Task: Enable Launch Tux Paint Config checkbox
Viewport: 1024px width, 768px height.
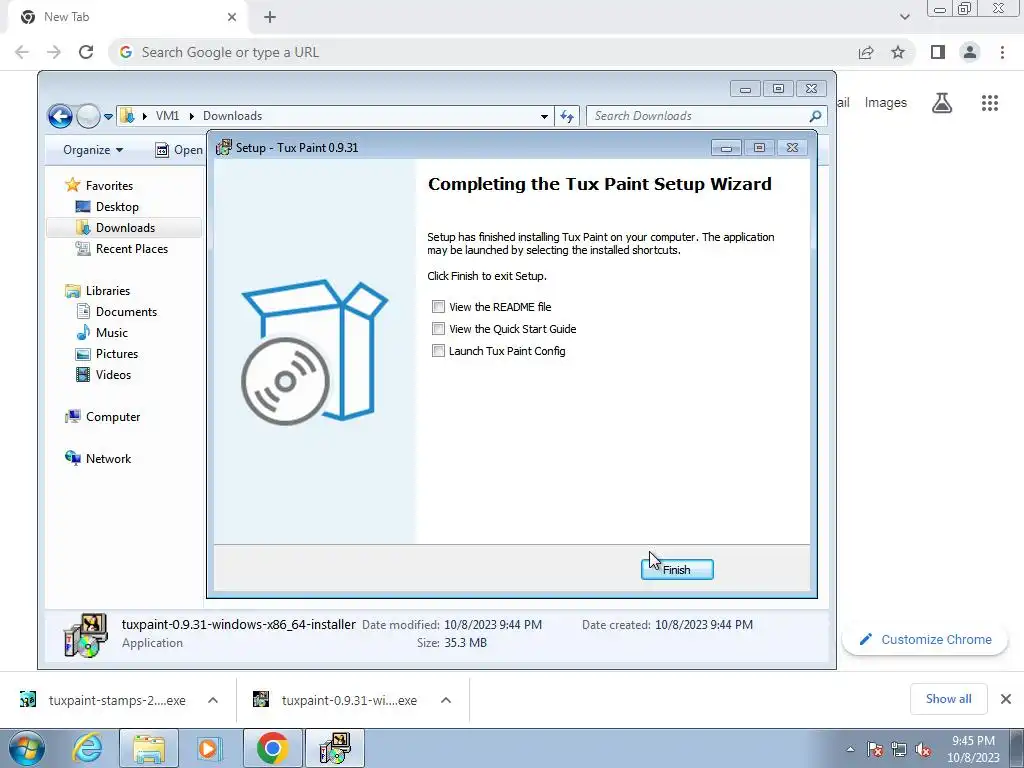Action: (438, 351)
